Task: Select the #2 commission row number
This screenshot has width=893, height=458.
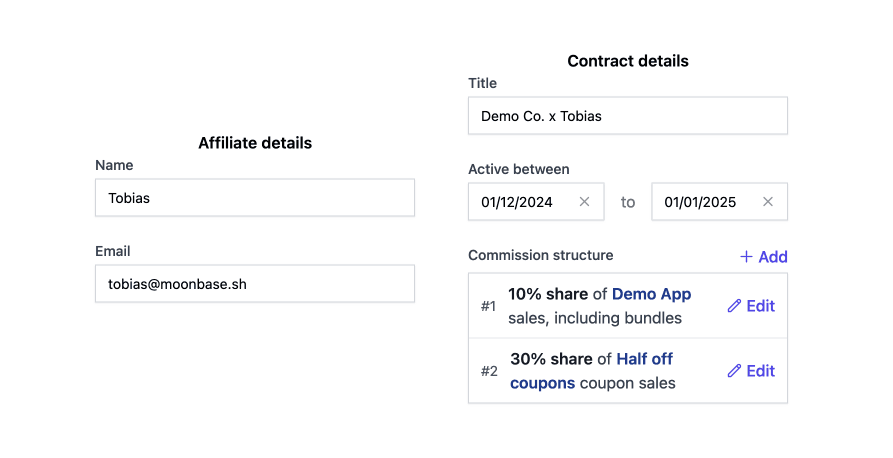Action: (x=488, y=371)
